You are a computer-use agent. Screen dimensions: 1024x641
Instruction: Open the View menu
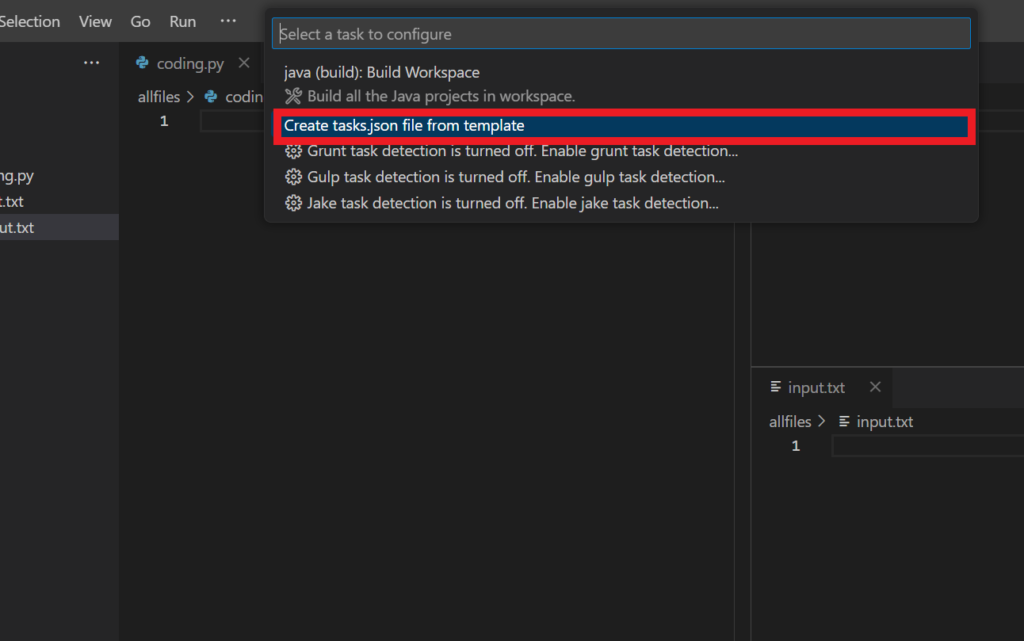[95, 22]
